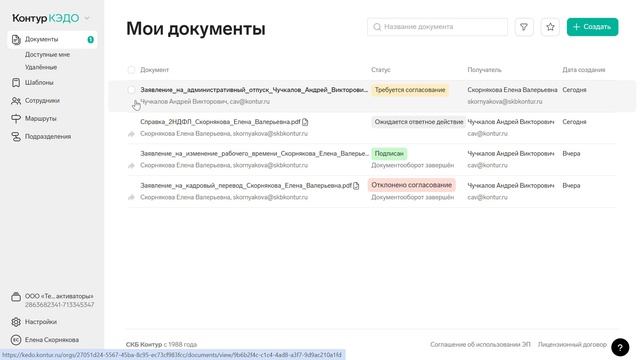Click the Статус column header

click(381, 70)
